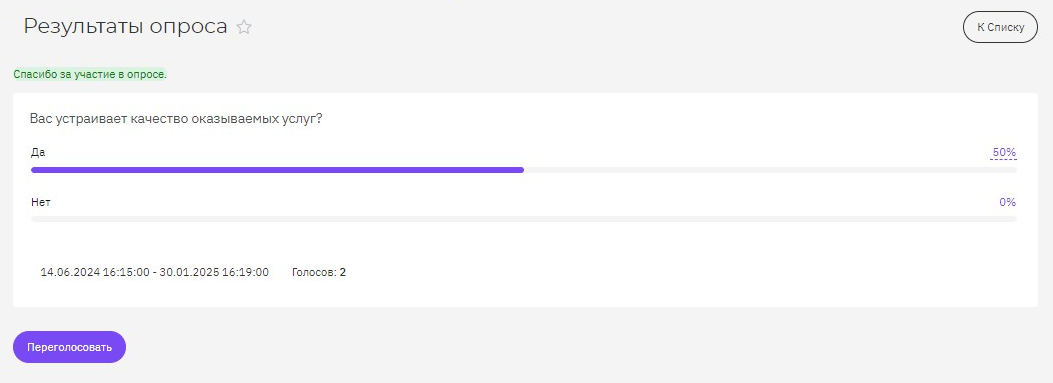Viewport: 1053px width, 383px height.
Task: Add the poll results to favorites with the star
Action: 244,28
